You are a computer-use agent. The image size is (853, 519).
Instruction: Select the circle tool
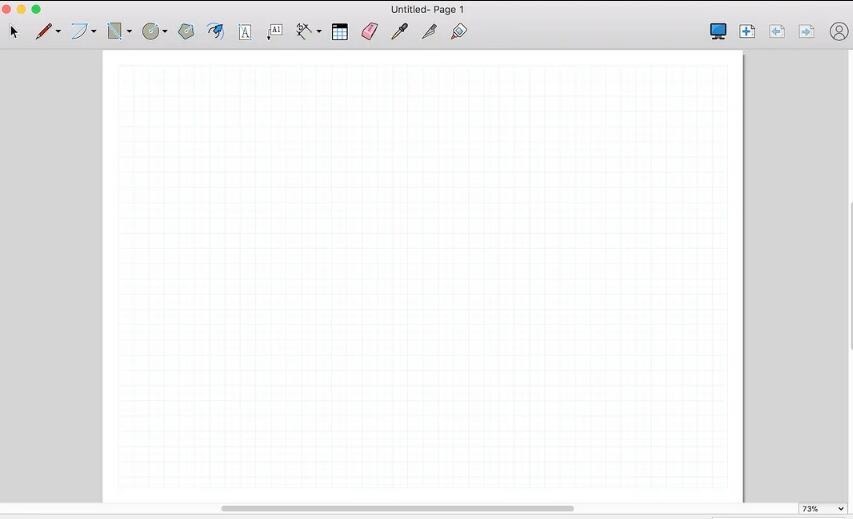pyautogui.click(x=151, y=32)
